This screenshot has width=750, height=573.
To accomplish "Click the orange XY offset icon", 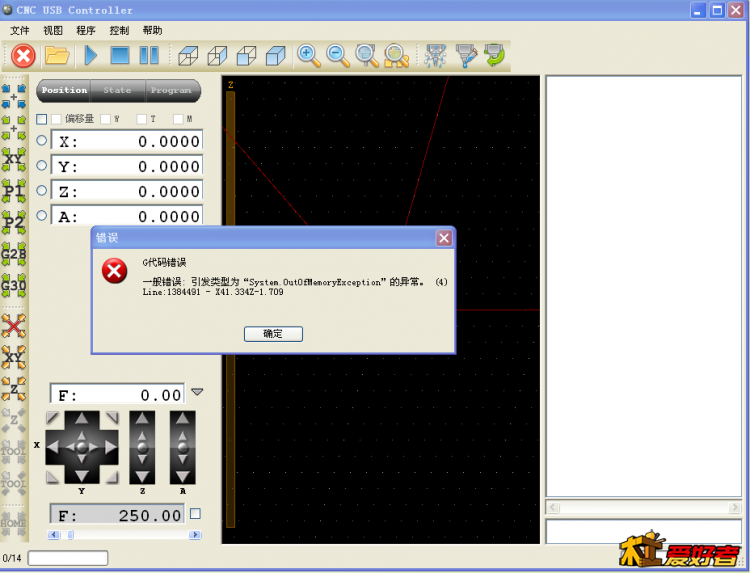I will 13,357.
